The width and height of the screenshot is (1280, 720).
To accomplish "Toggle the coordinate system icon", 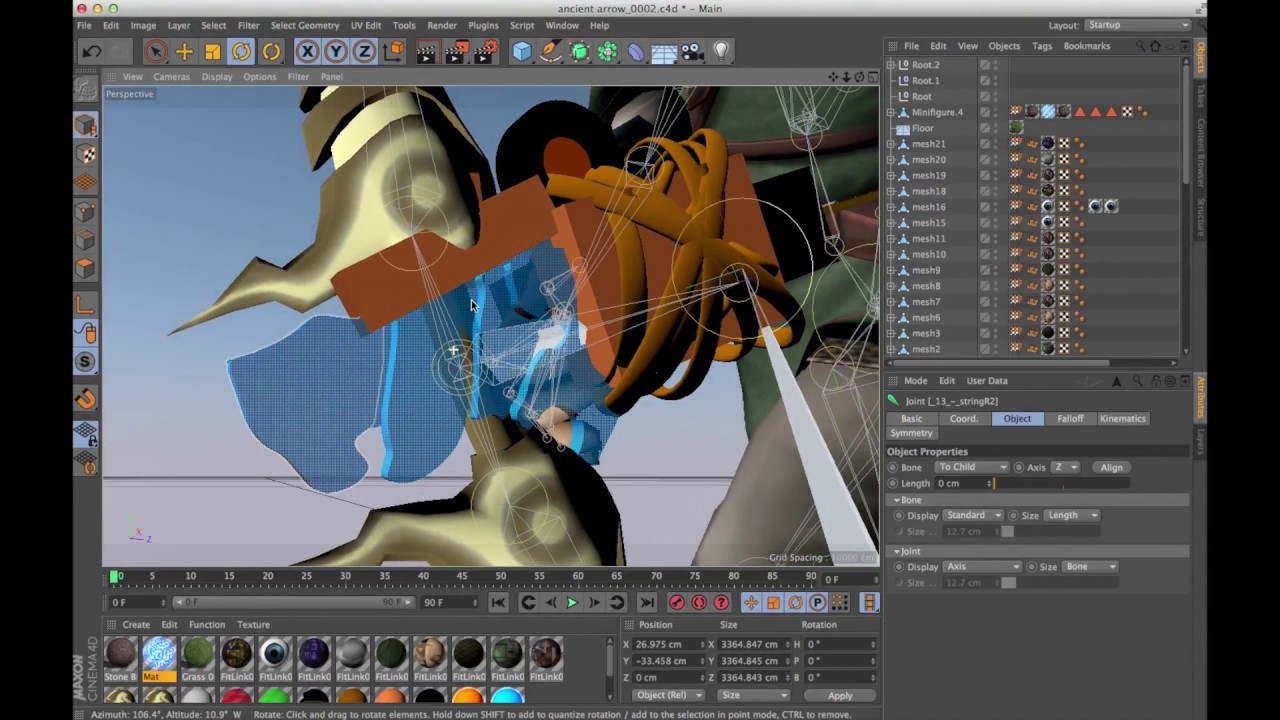I will 394,52.
